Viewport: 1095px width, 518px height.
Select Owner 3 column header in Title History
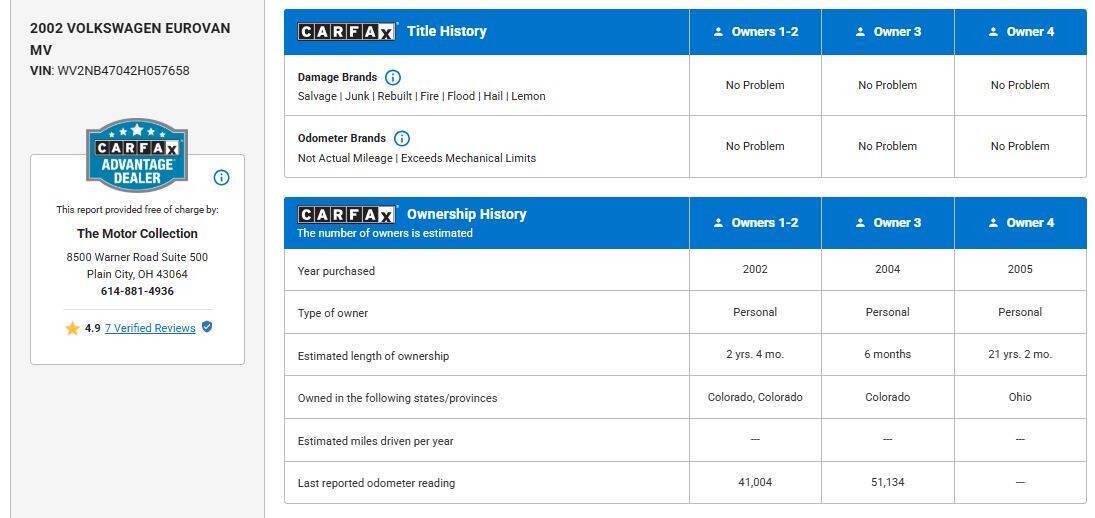[888, 31]
